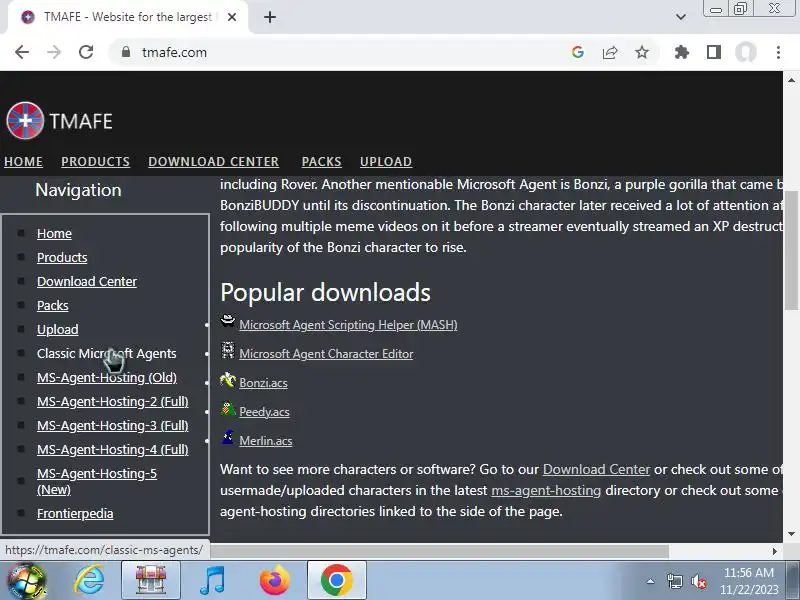Open MS-Agent-Hosting (Old) link
This screenshot has width=800, height=600.
[x=107, y=377]
